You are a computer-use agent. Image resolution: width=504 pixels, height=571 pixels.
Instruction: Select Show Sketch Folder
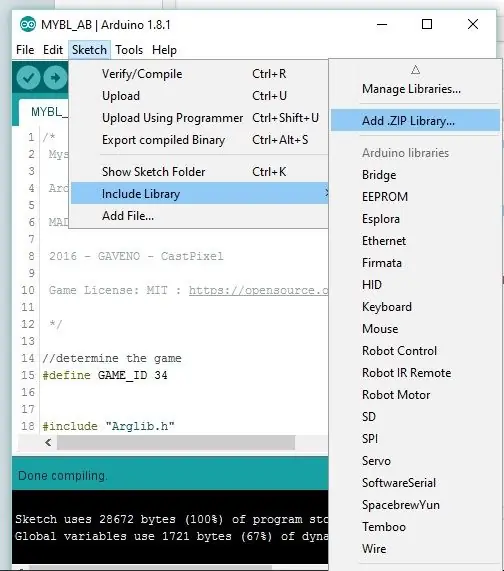coord(199,172)
